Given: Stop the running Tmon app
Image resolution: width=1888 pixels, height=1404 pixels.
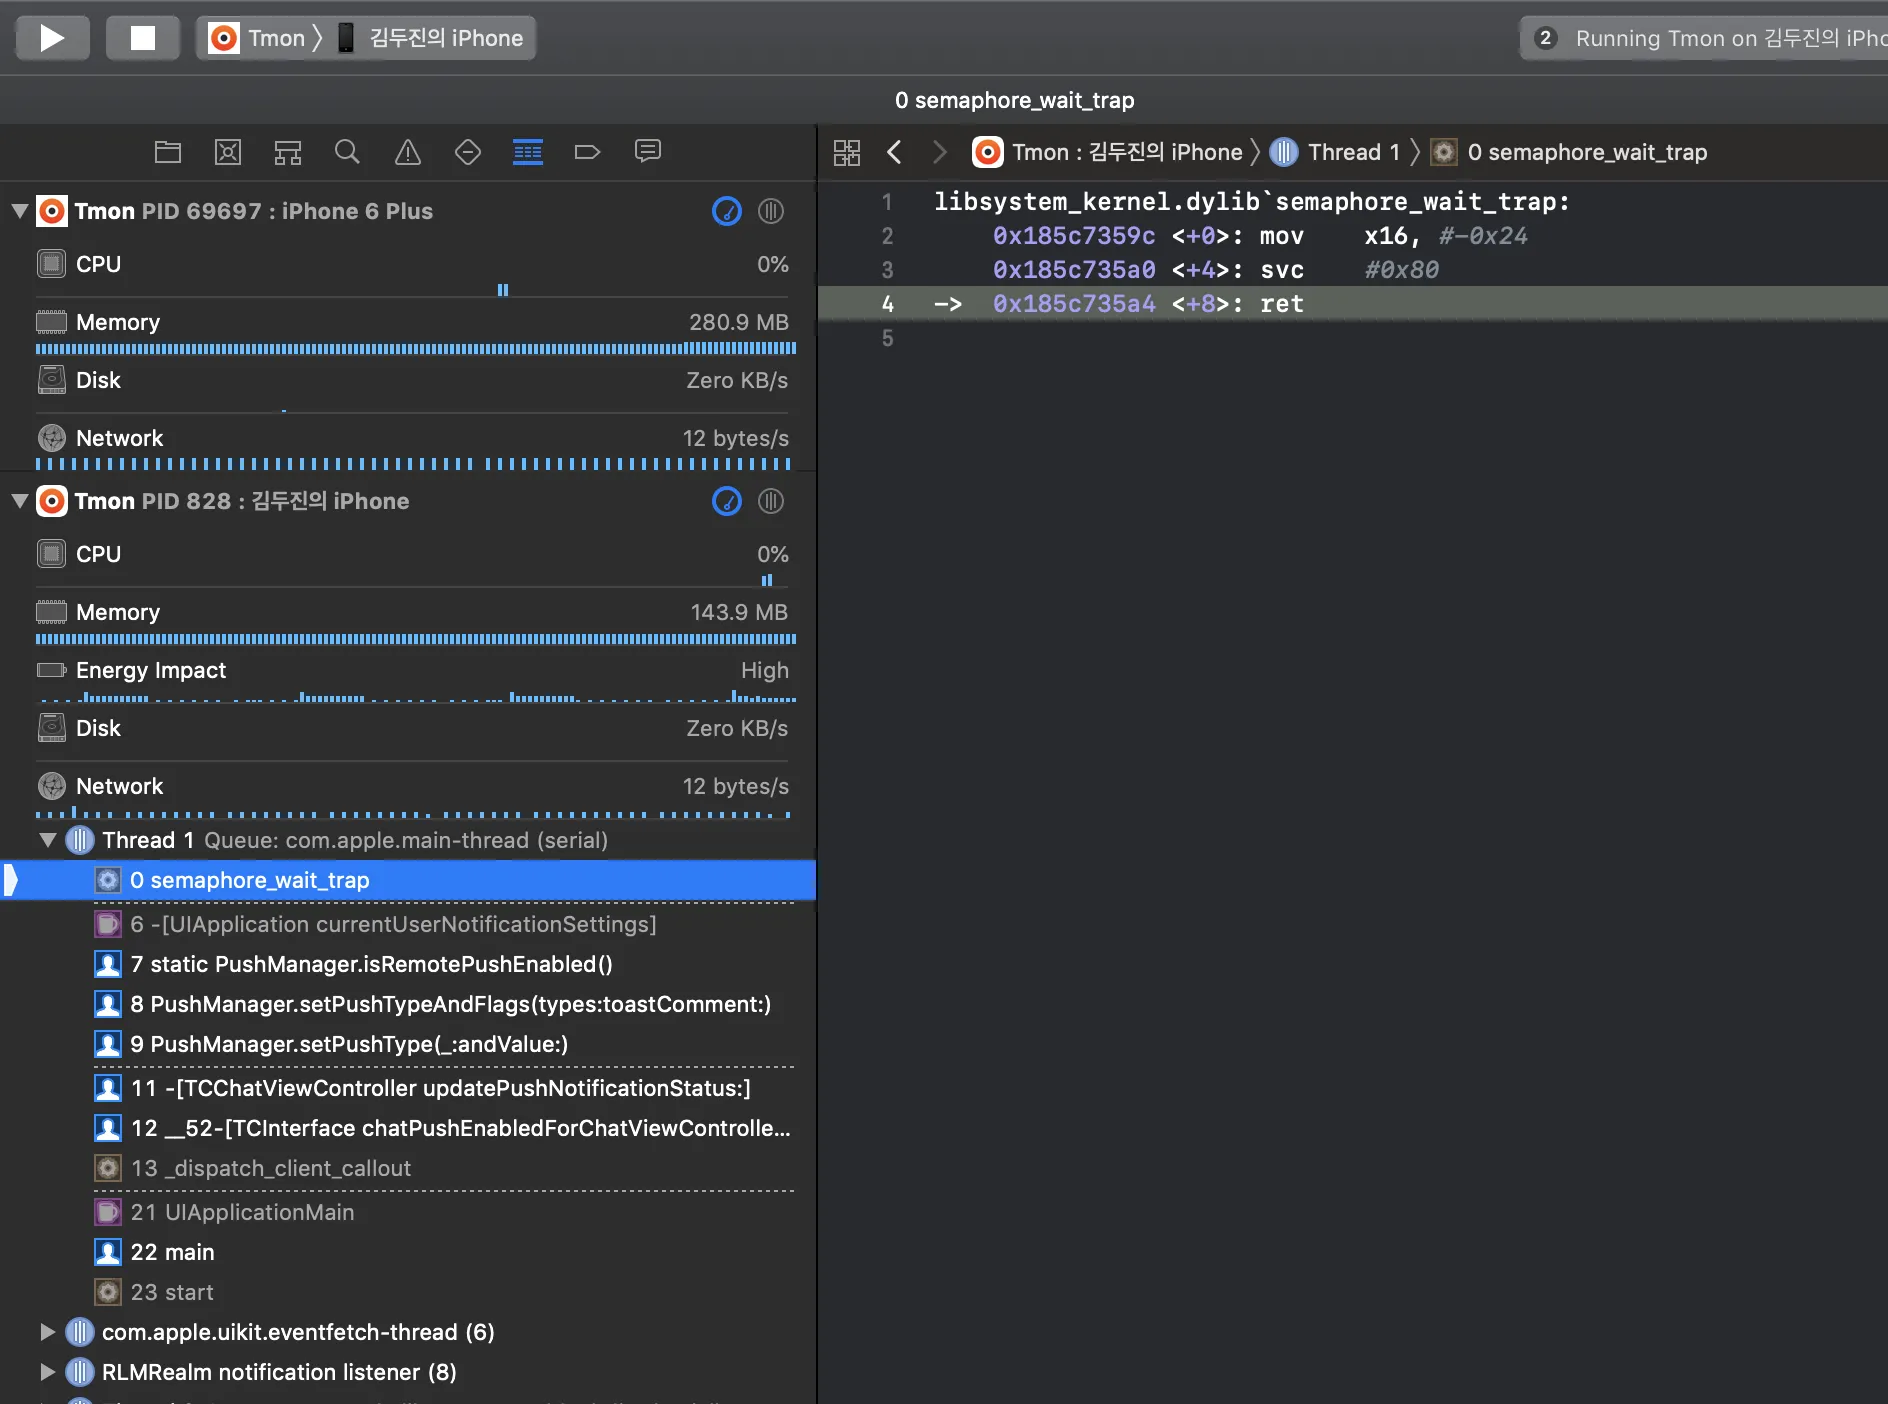Looking at the screenshot, I should 143,38.
